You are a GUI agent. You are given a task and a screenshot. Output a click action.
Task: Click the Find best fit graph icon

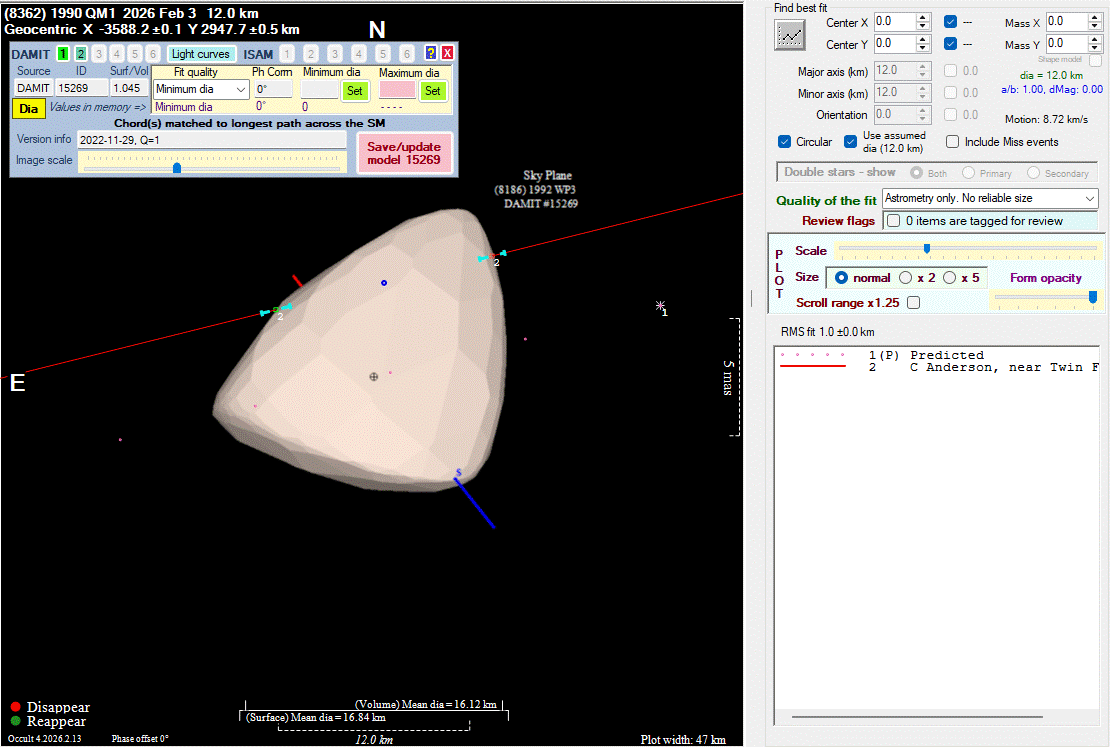point(790,34)
